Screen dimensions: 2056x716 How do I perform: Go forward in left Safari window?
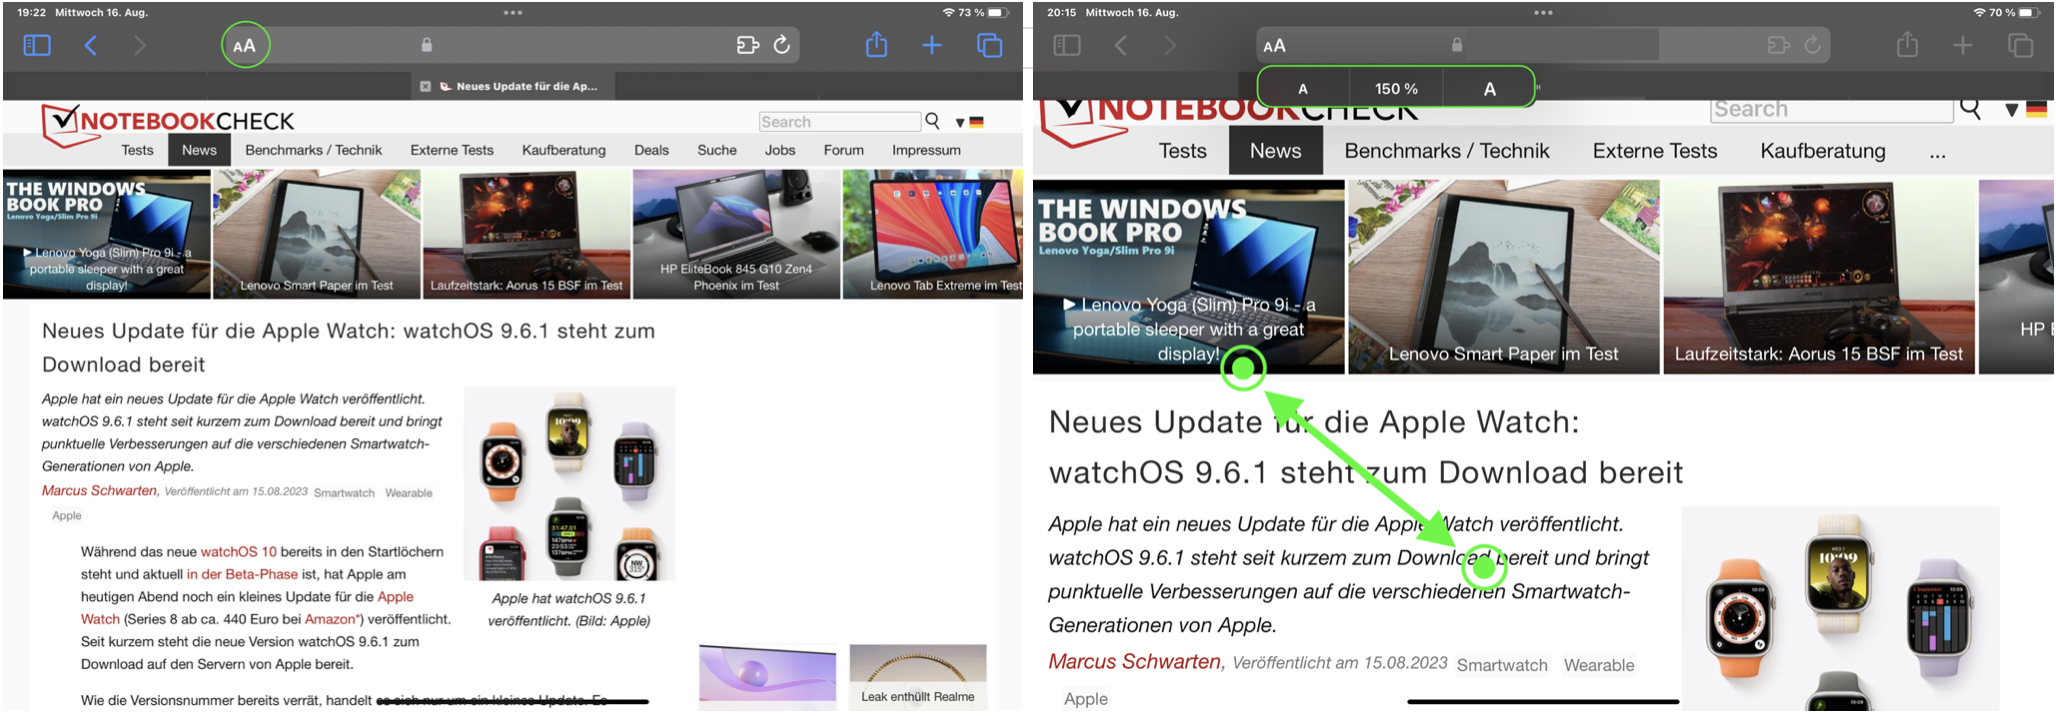click(x=140, y=45)
